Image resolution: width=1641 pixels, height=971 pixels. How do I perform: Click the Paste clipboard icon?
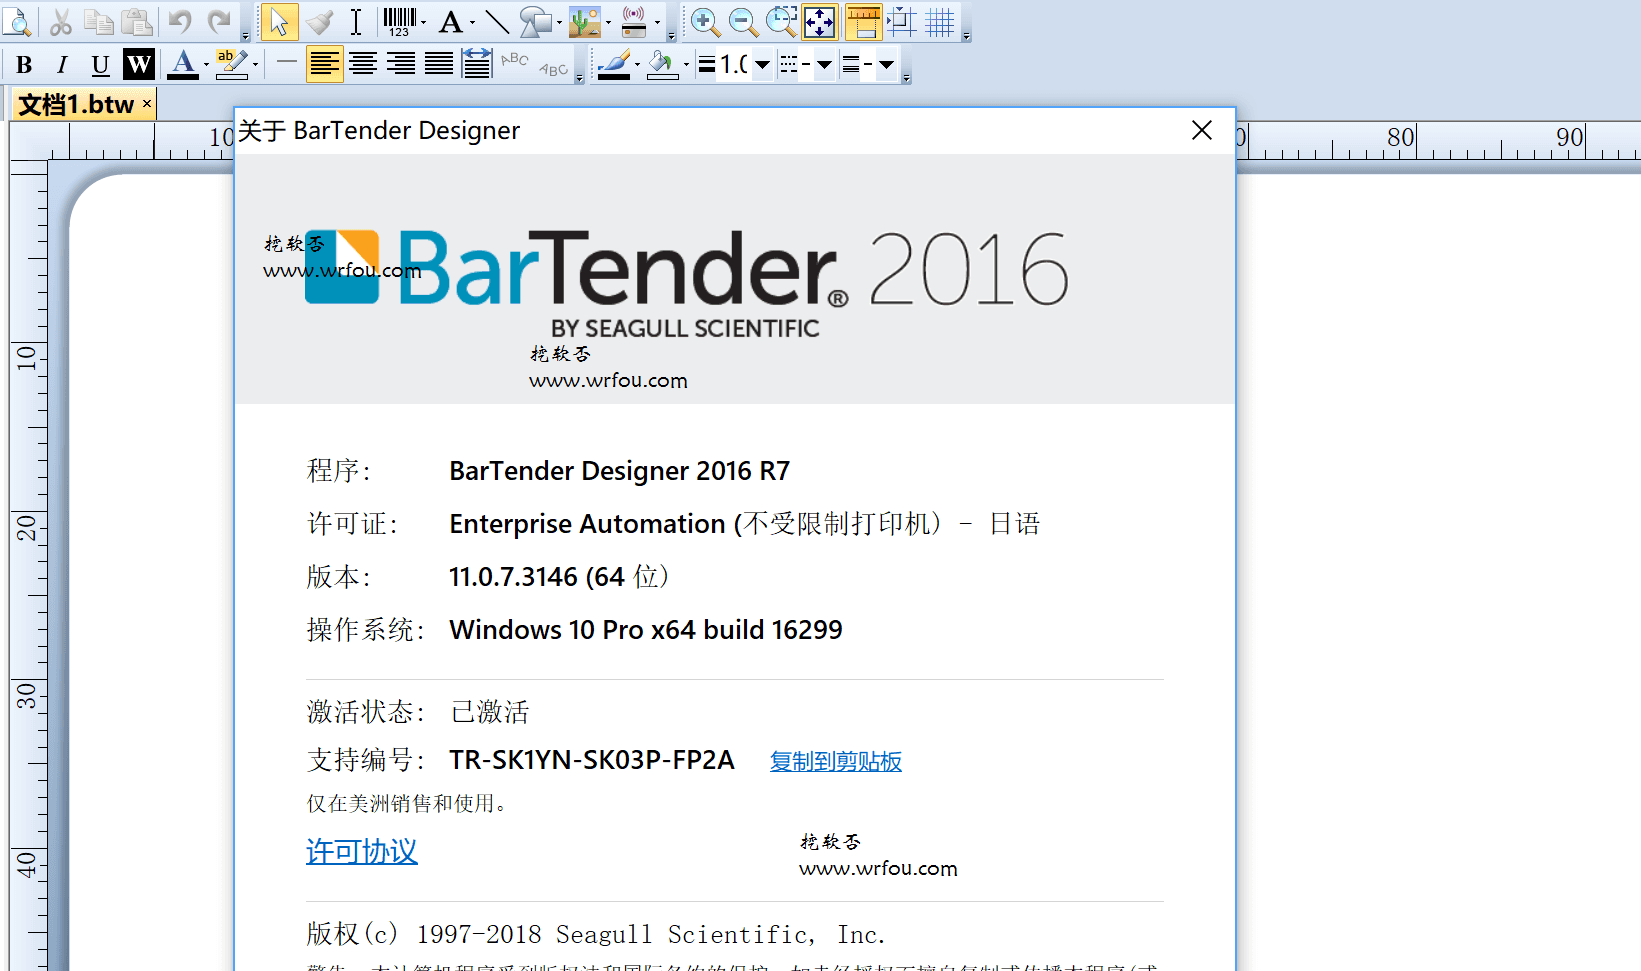pos(137,21)
